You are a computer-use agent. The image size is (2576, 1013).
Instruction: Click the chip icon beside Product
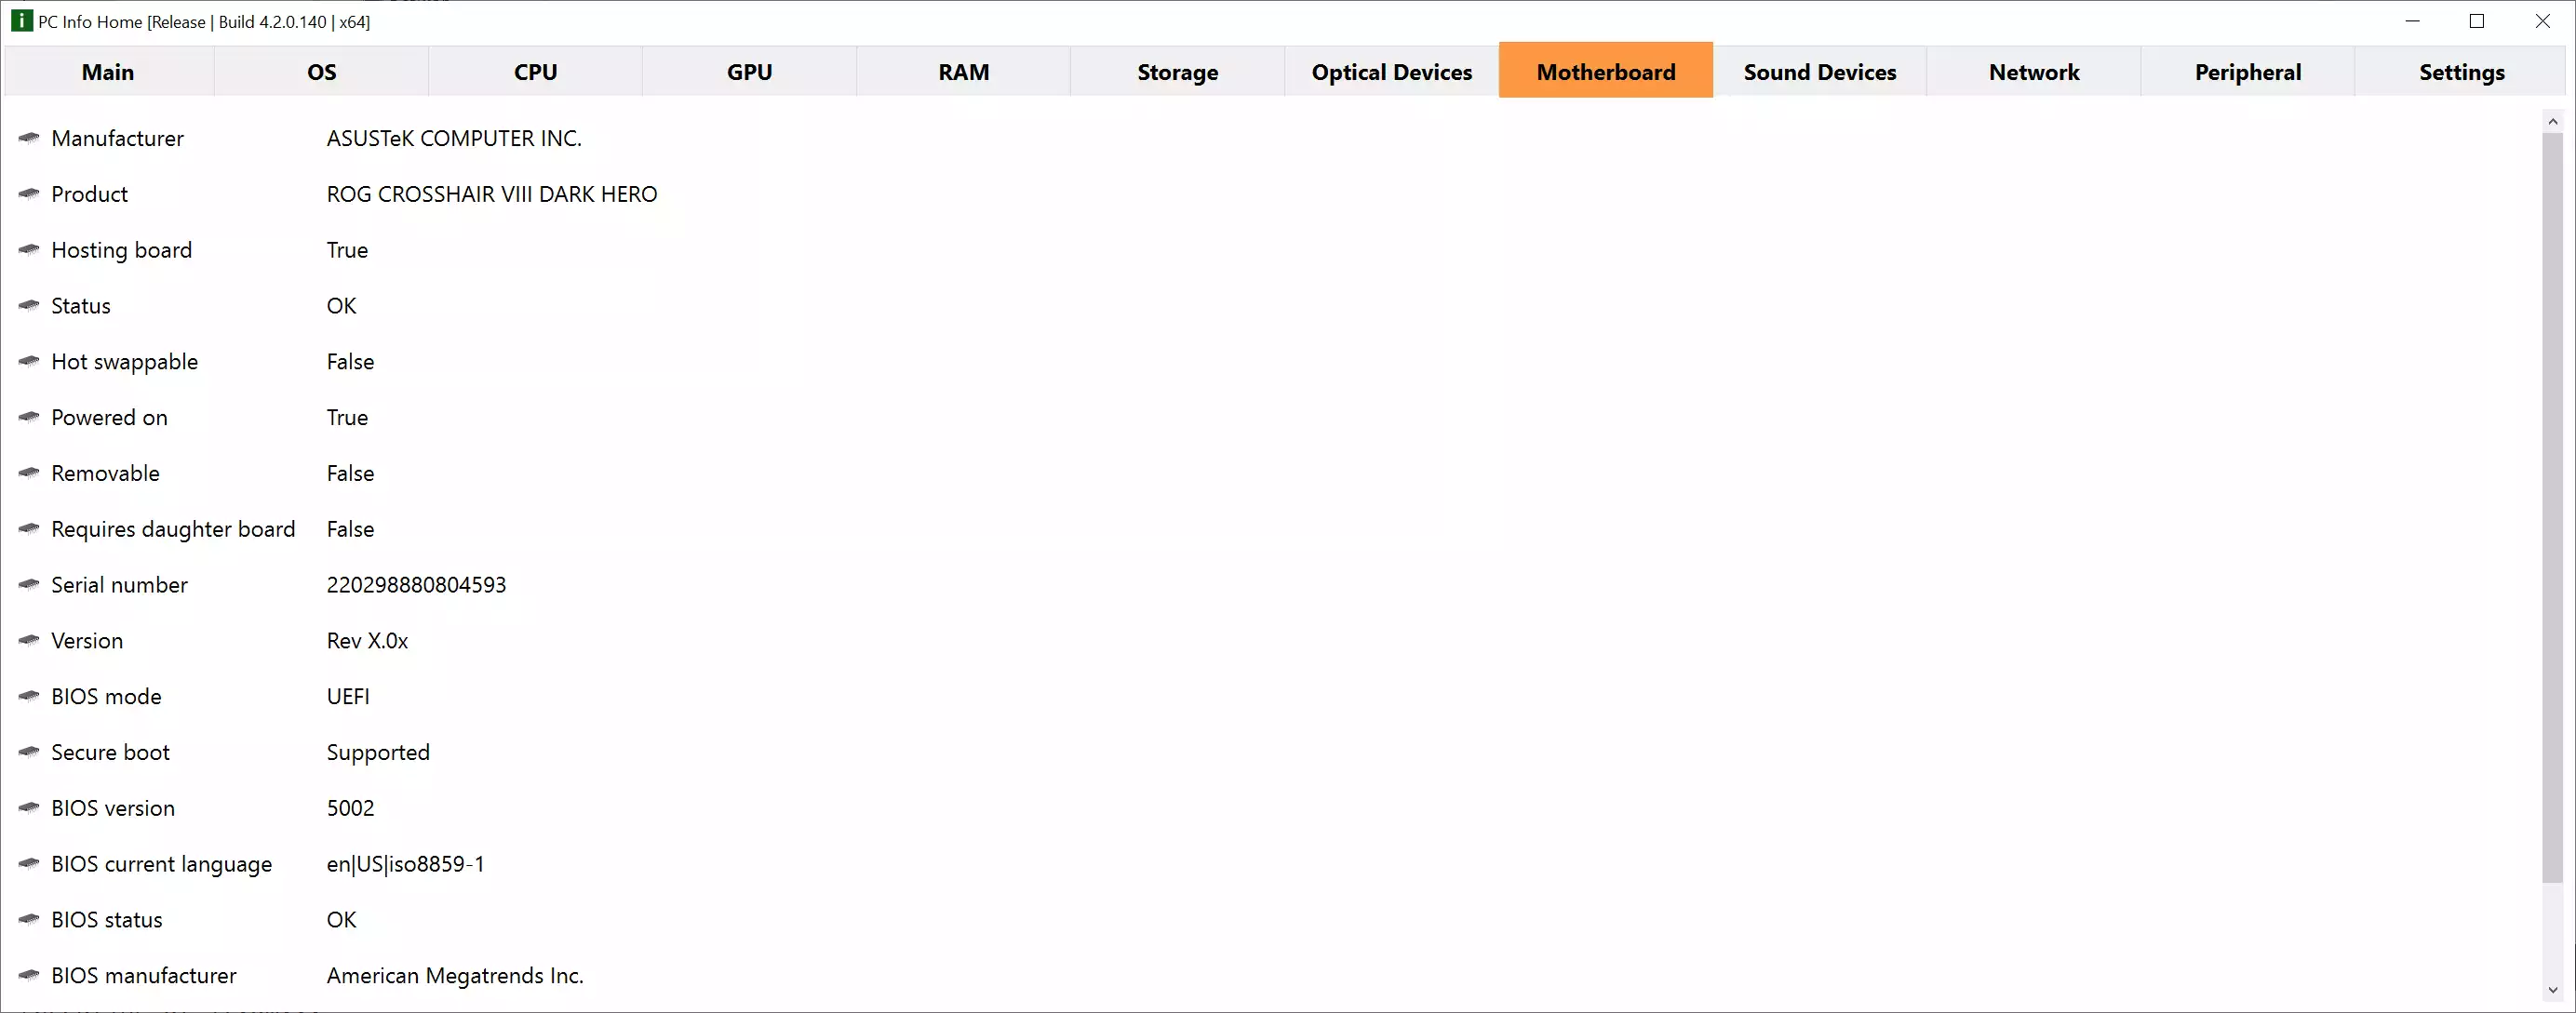(x=29, y=194)
